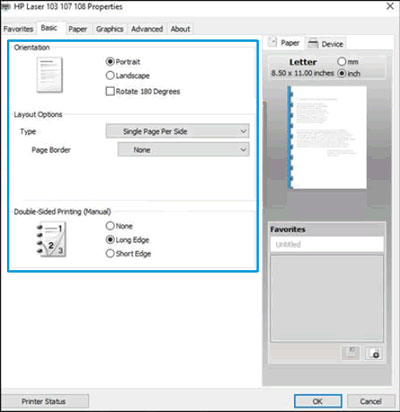Image resolution: width=400 pixels, height=412 pixels.
Task: Click the Device printer tab icon
Action: [x=313, y=43]
